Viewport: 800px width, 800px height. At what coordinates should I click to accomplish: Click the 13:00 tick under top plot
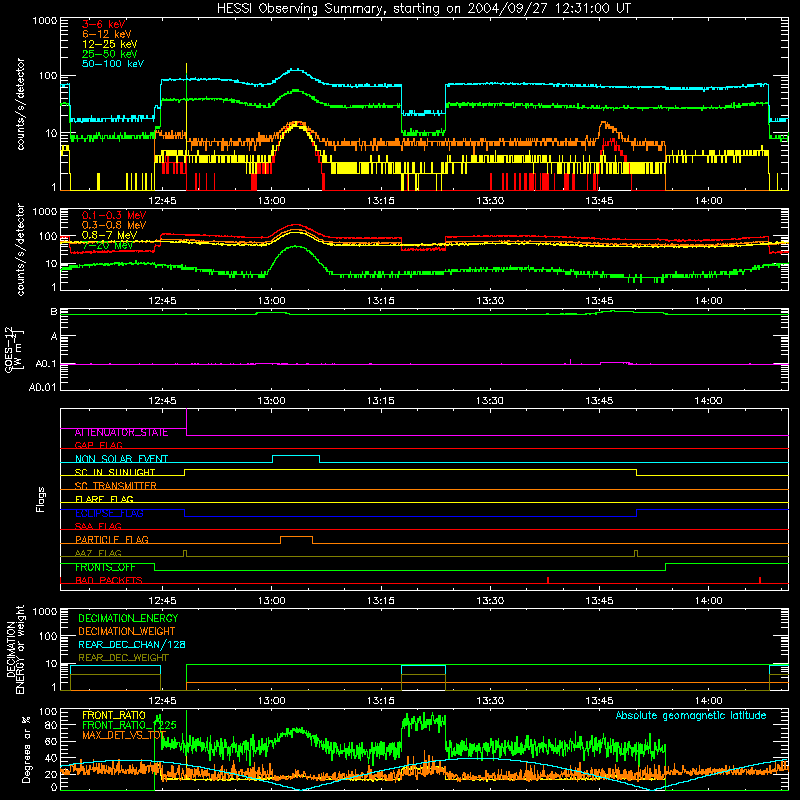click(x=271, y=201)
